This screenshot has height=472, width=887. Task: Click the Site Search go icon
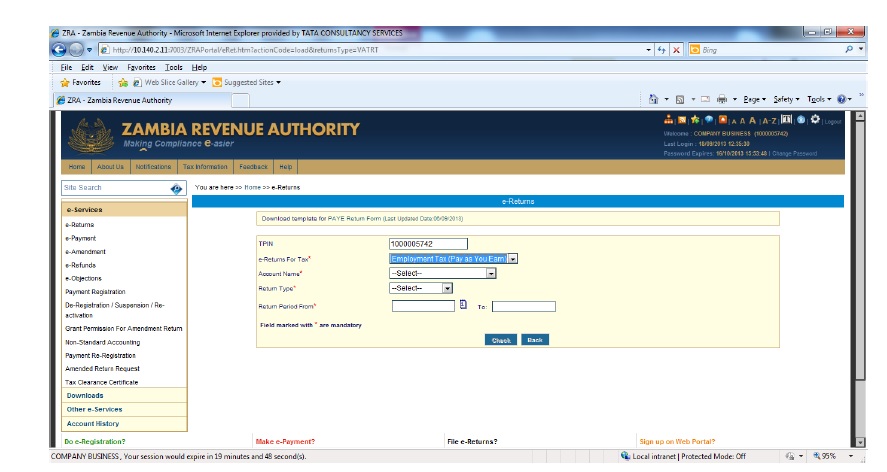tap(177, 188)
